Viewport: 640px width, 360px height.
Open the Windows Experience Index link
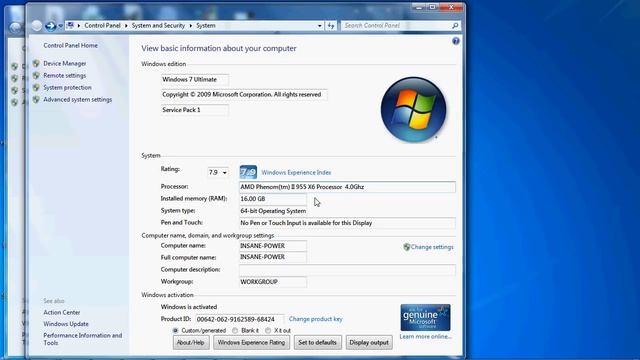(x=296, y=172)
